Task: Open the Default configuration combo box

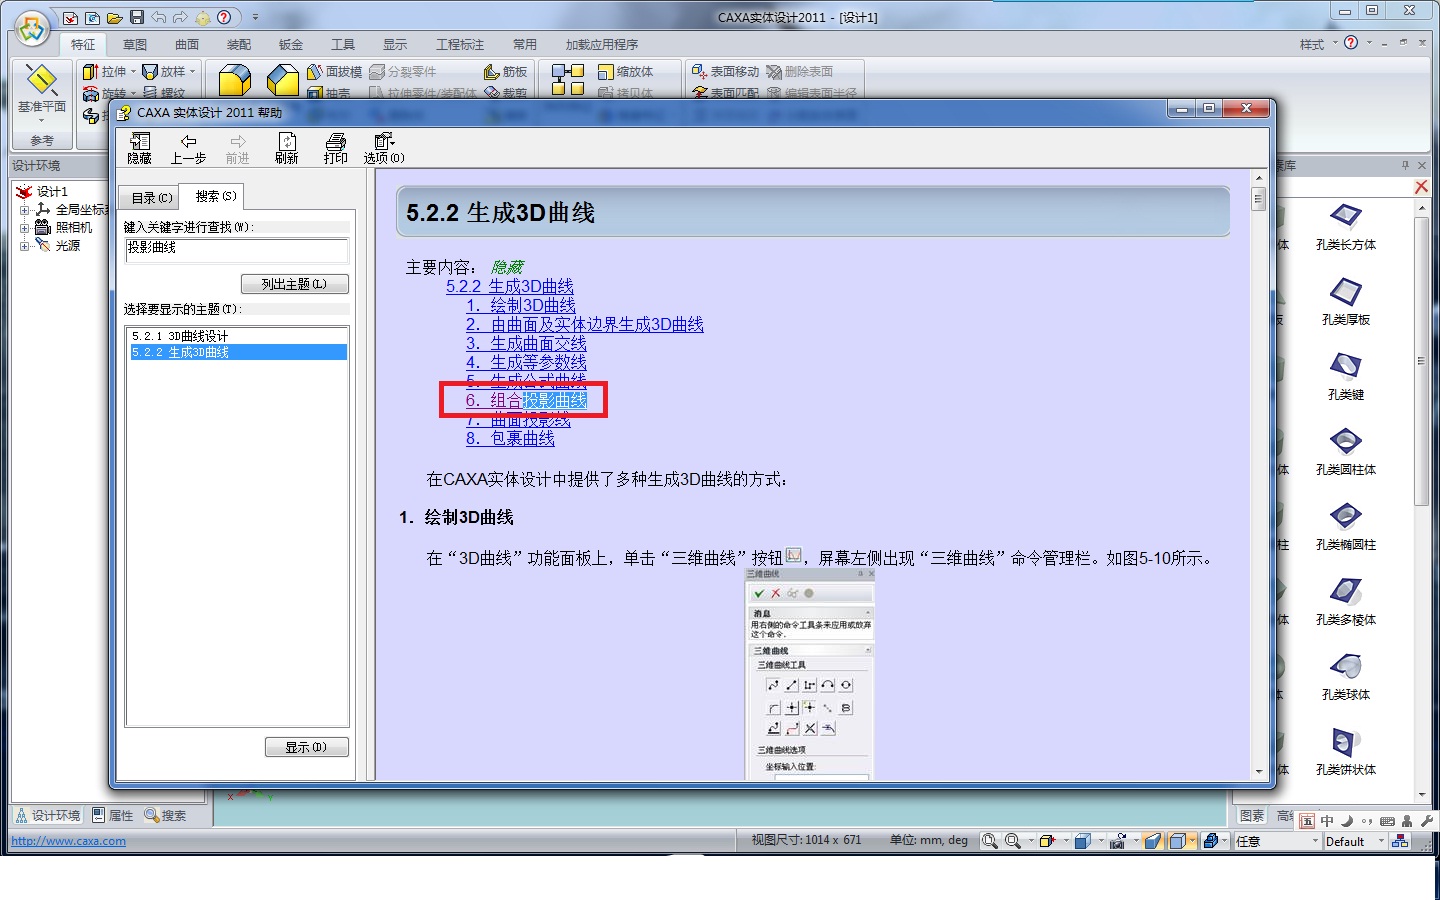Action: 1355,841
